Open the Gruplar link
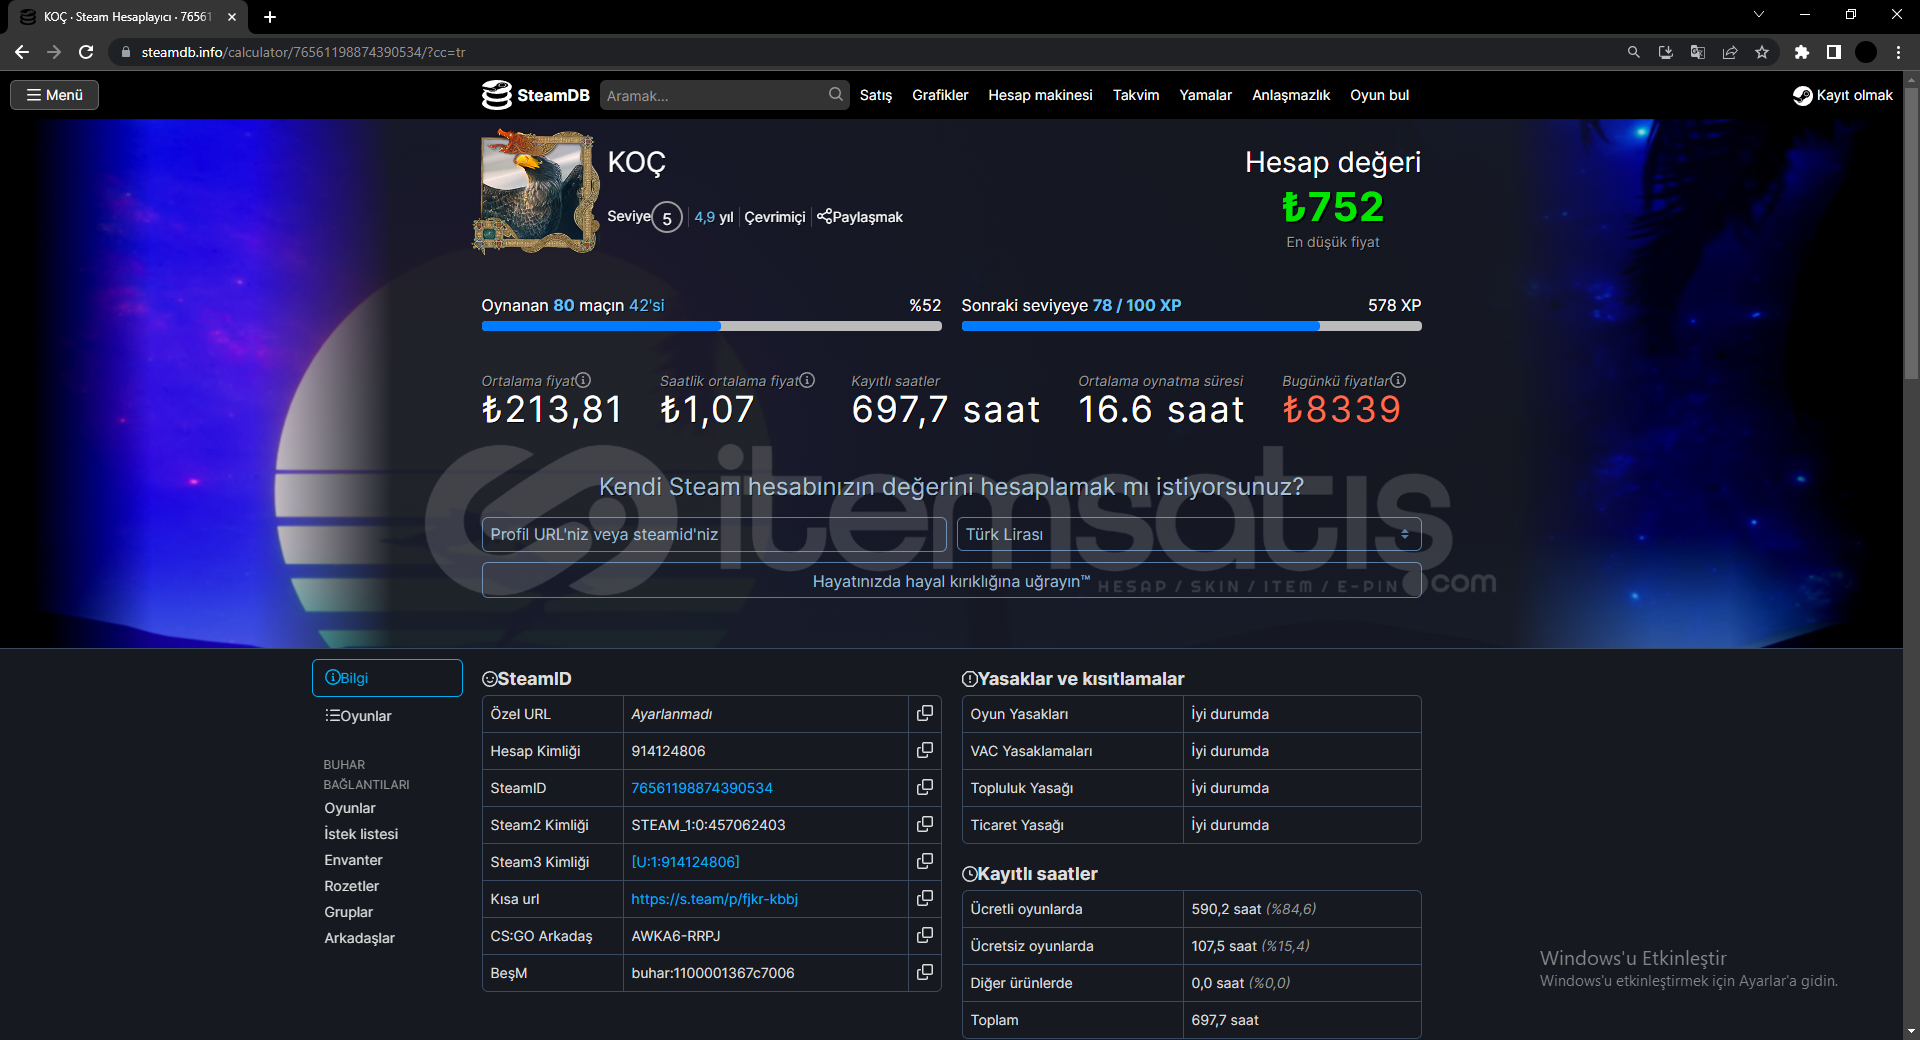The height and width of the screenshot is (1040, 1920). 348,912
